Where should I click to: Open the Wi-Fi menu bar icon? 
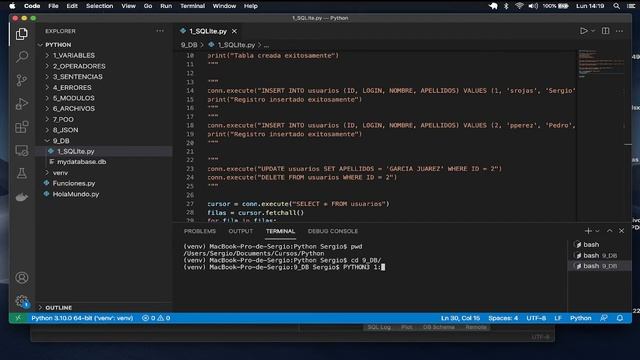(519, 6)
